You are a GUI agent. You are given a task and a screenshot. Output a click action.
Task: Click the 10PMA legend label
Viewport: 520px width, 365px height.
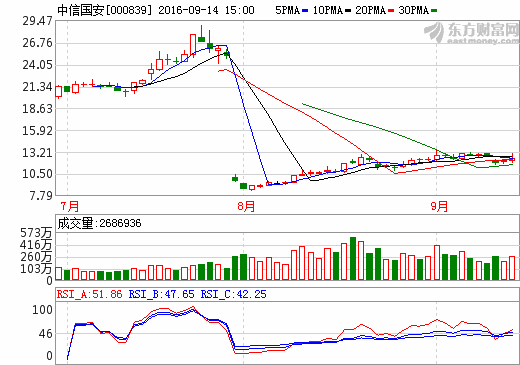328,10
